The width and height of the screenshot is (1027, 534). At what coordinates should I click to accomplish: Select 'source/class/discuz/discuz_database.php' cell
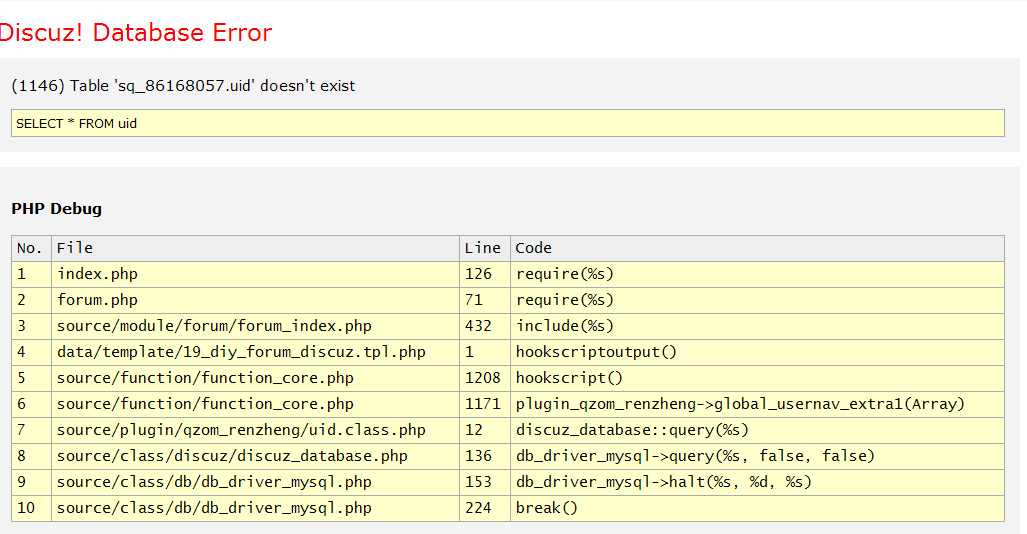point(255,456)
